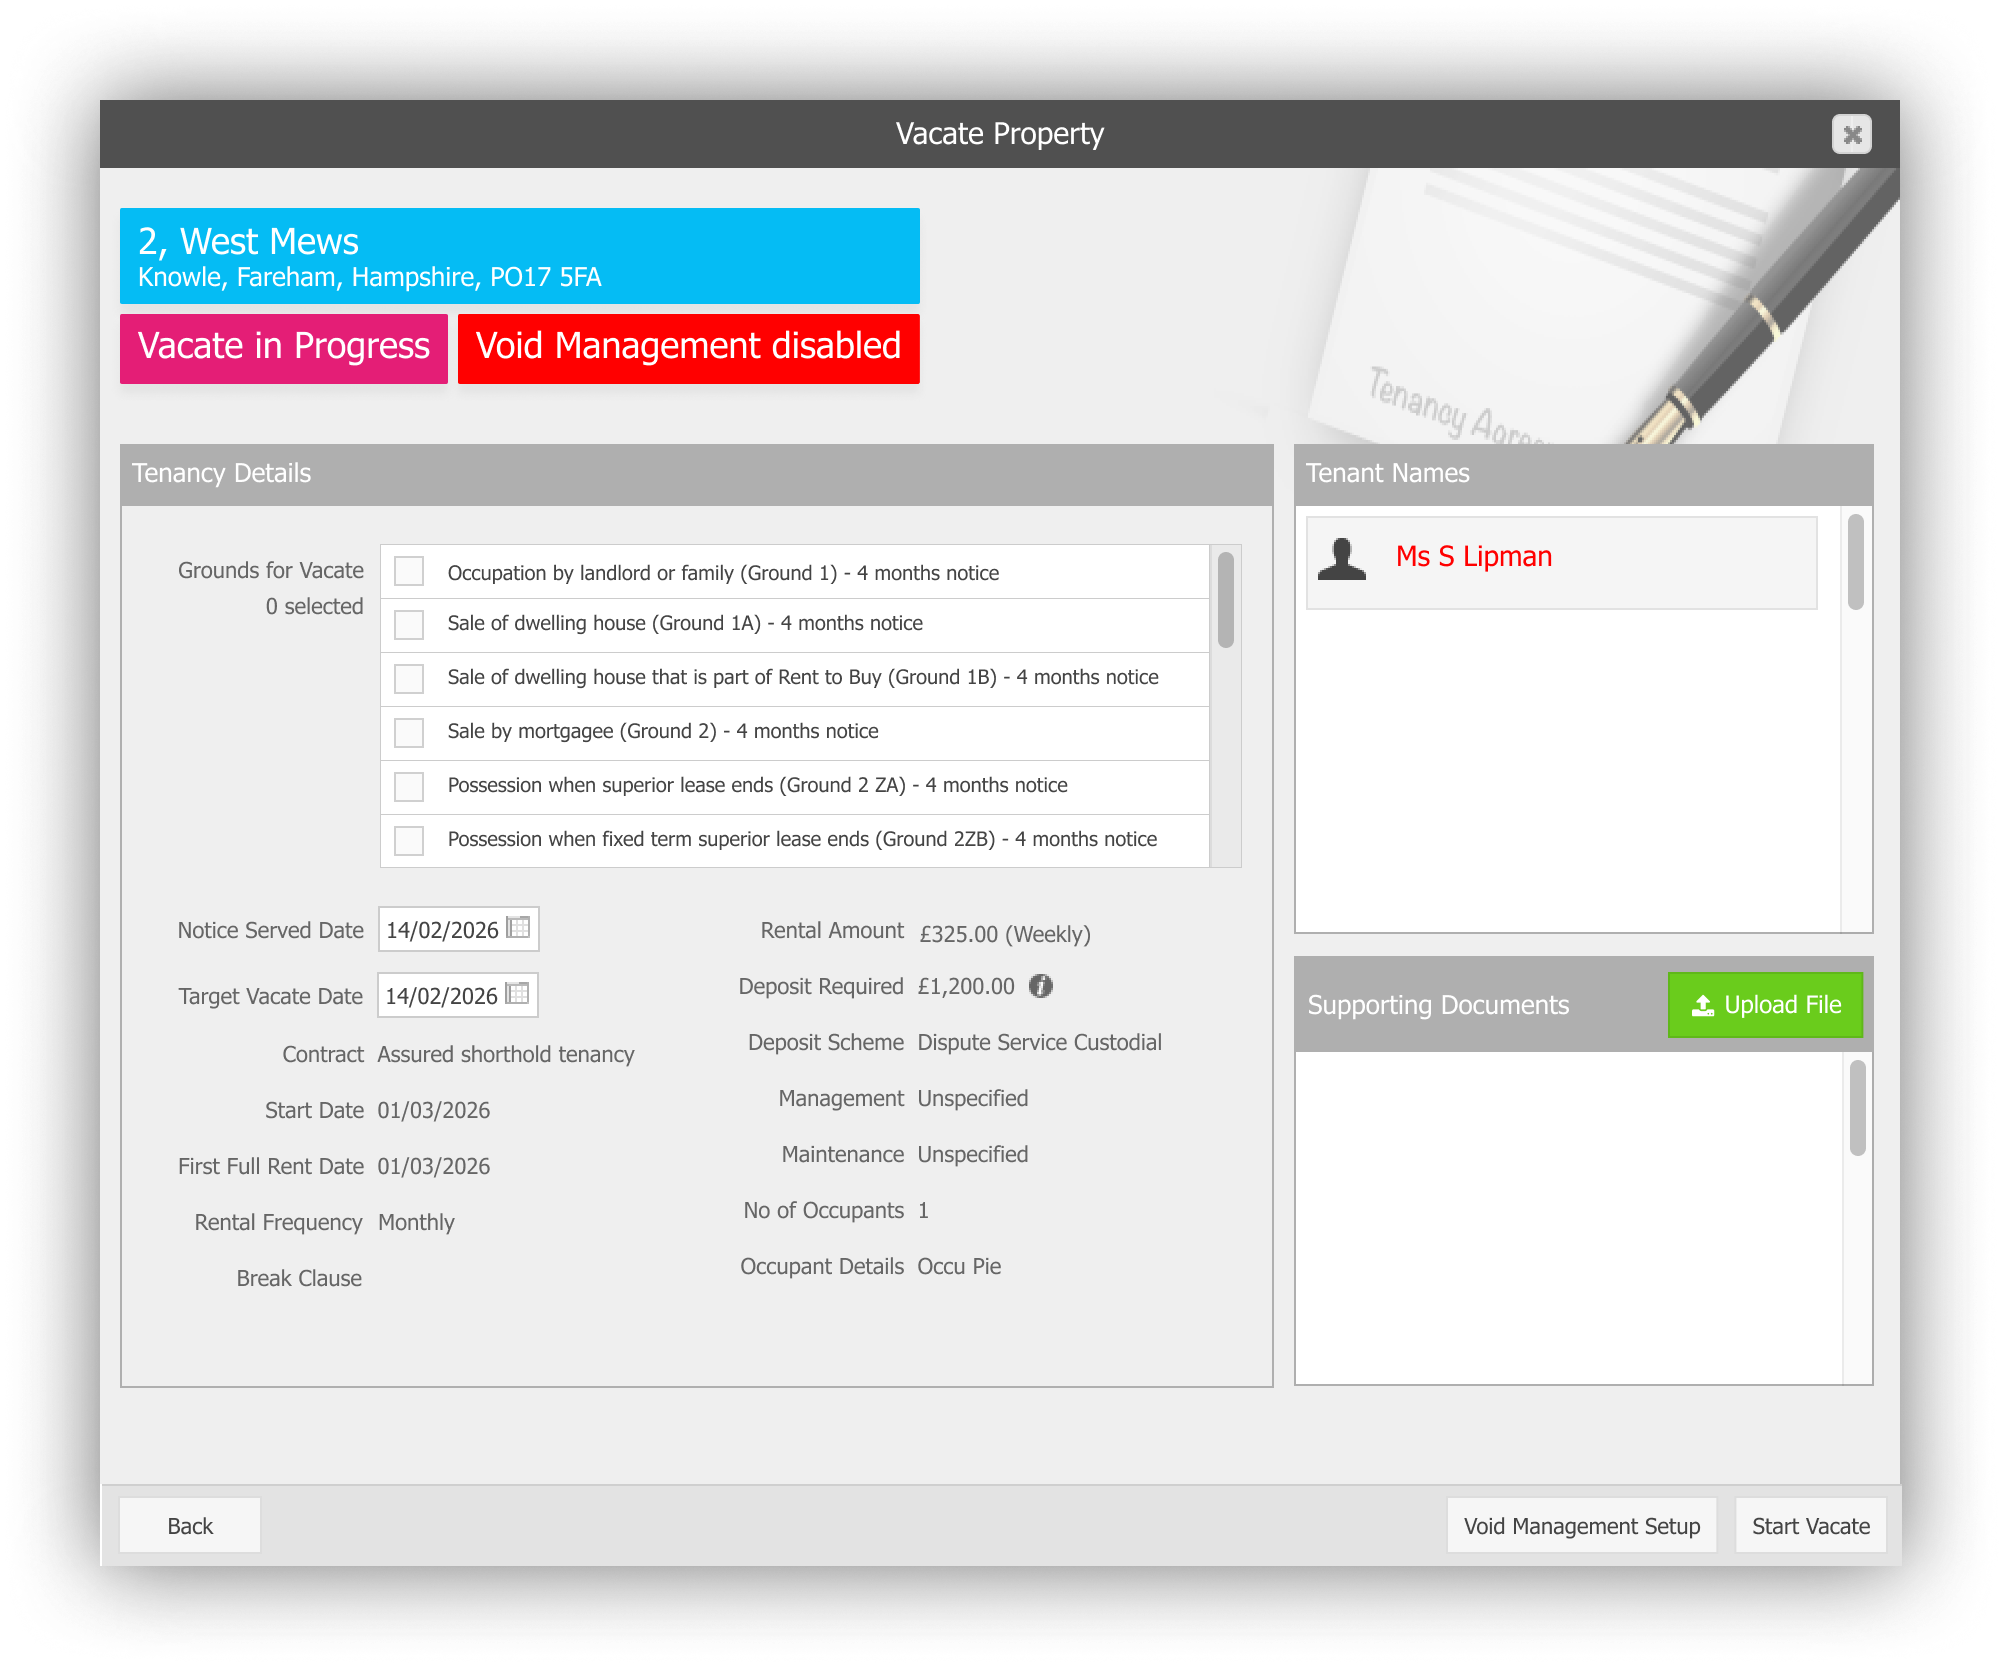This screenshot has height=1666, width=2002.
Task: Click the Supporting Documents header label
Action: pyautogui.click(x=1438, y=1005)
